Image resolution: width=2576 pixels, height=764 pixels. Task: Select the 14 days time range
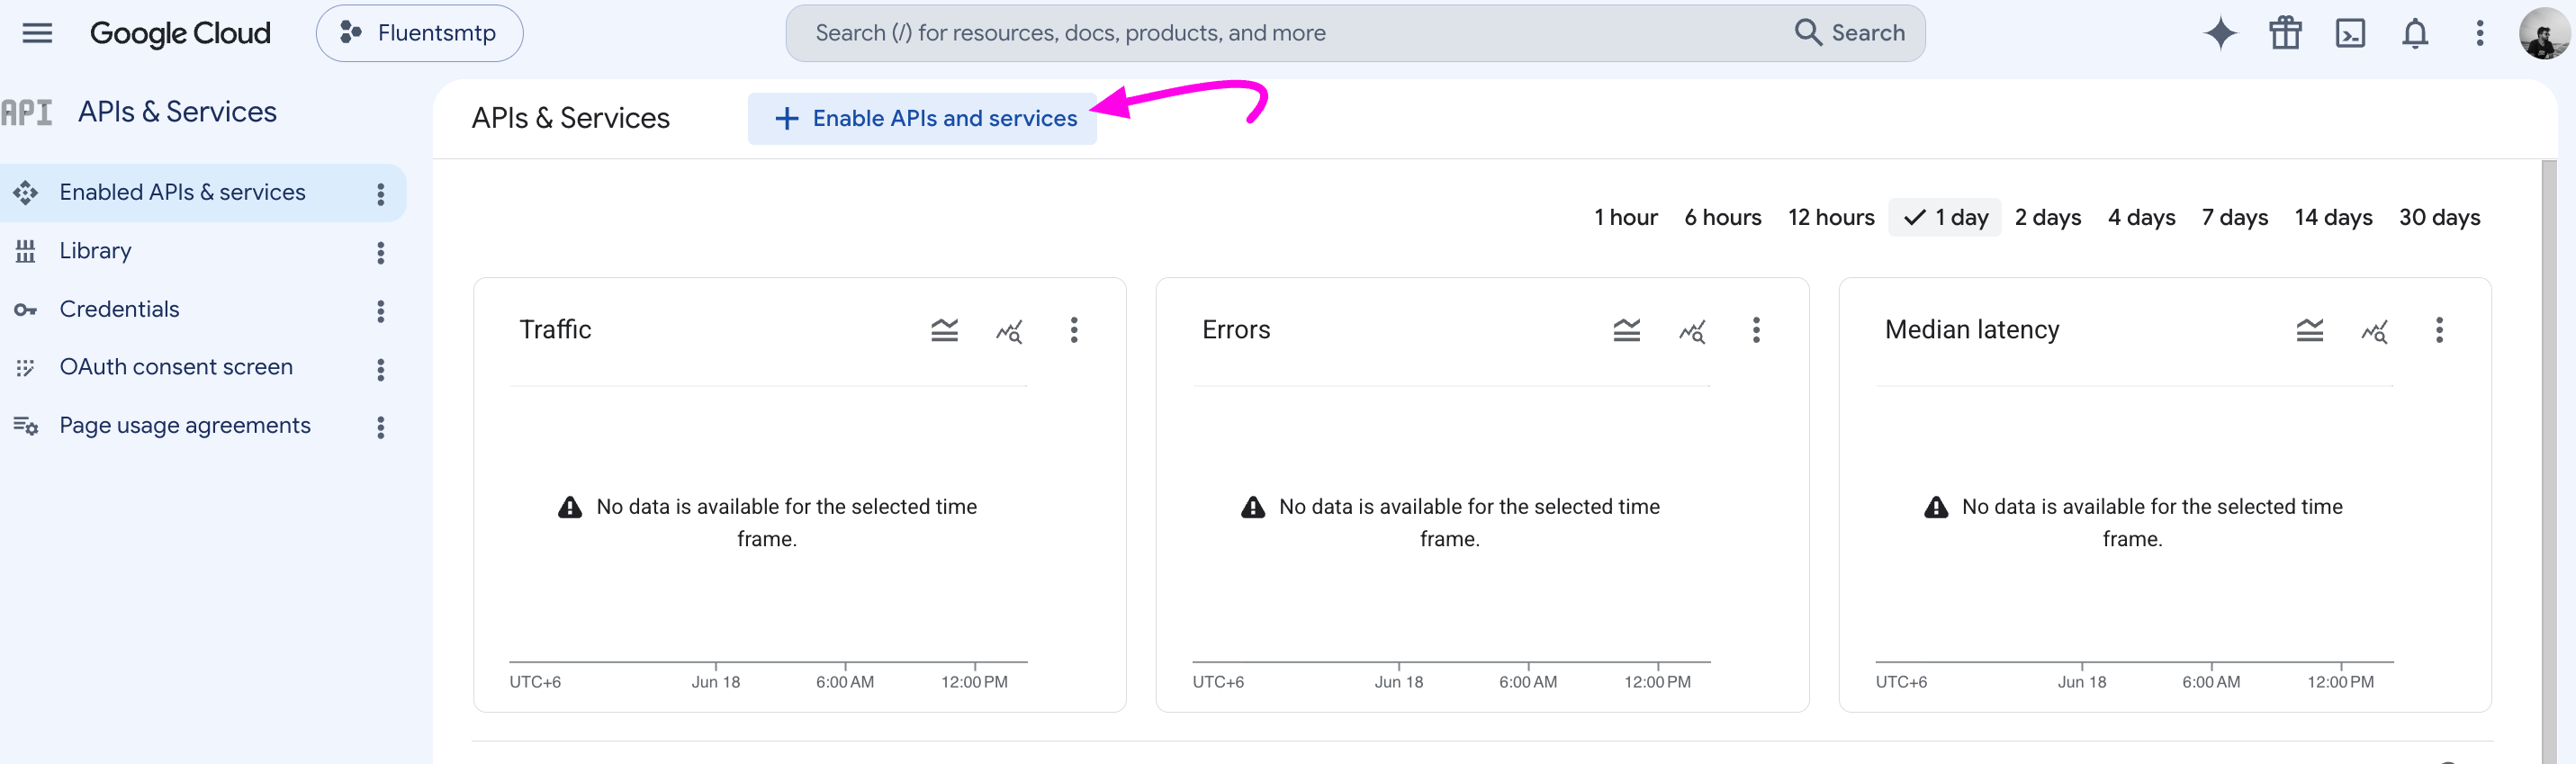pos(2333,217)
